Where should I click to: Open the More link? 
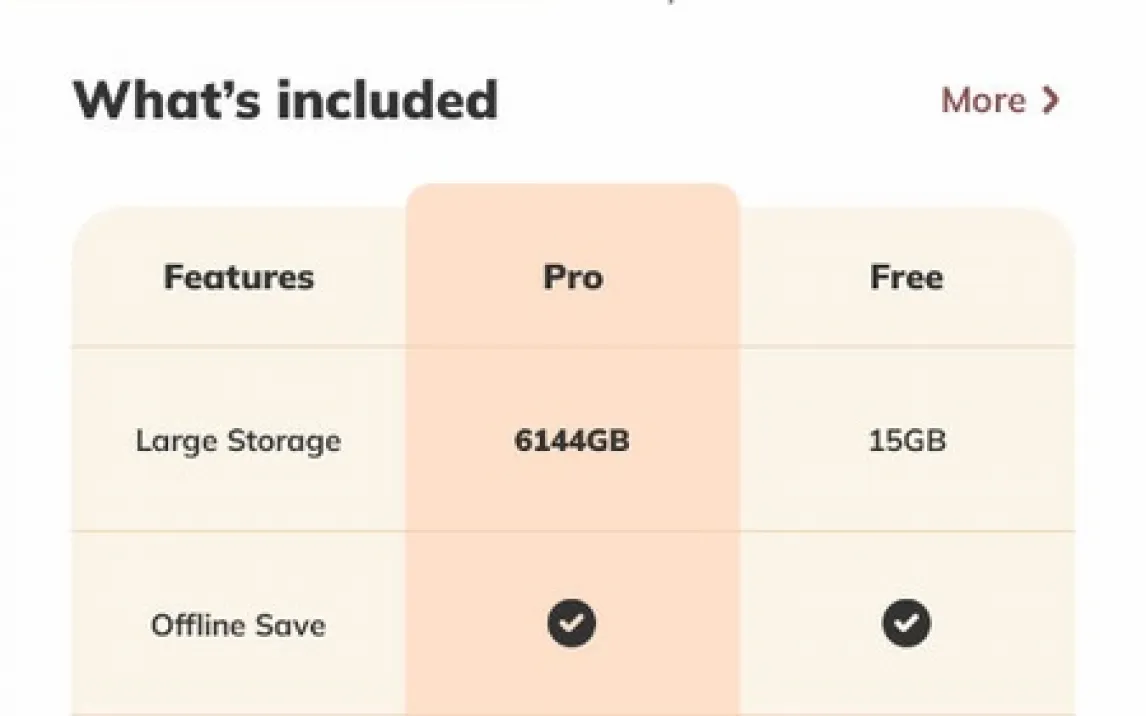(984, 100)
